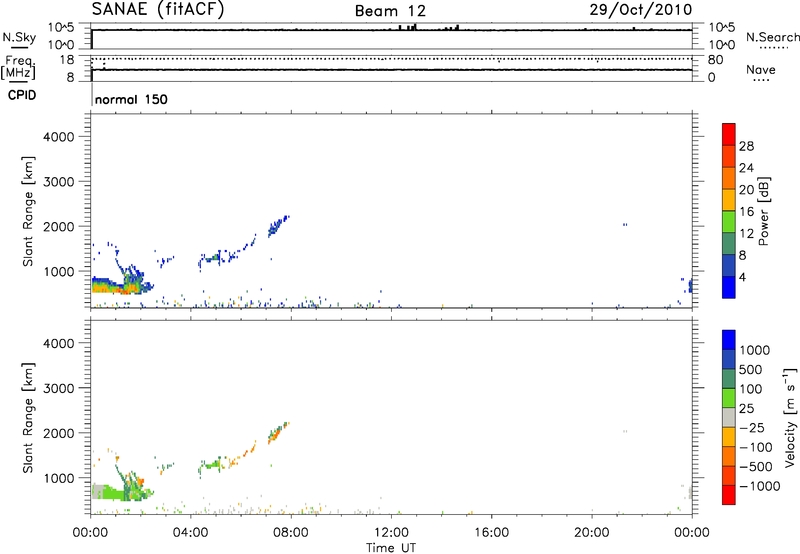
Task: Click the Velocity colorbar segment between 100 and 500
Action: (729, 379)
